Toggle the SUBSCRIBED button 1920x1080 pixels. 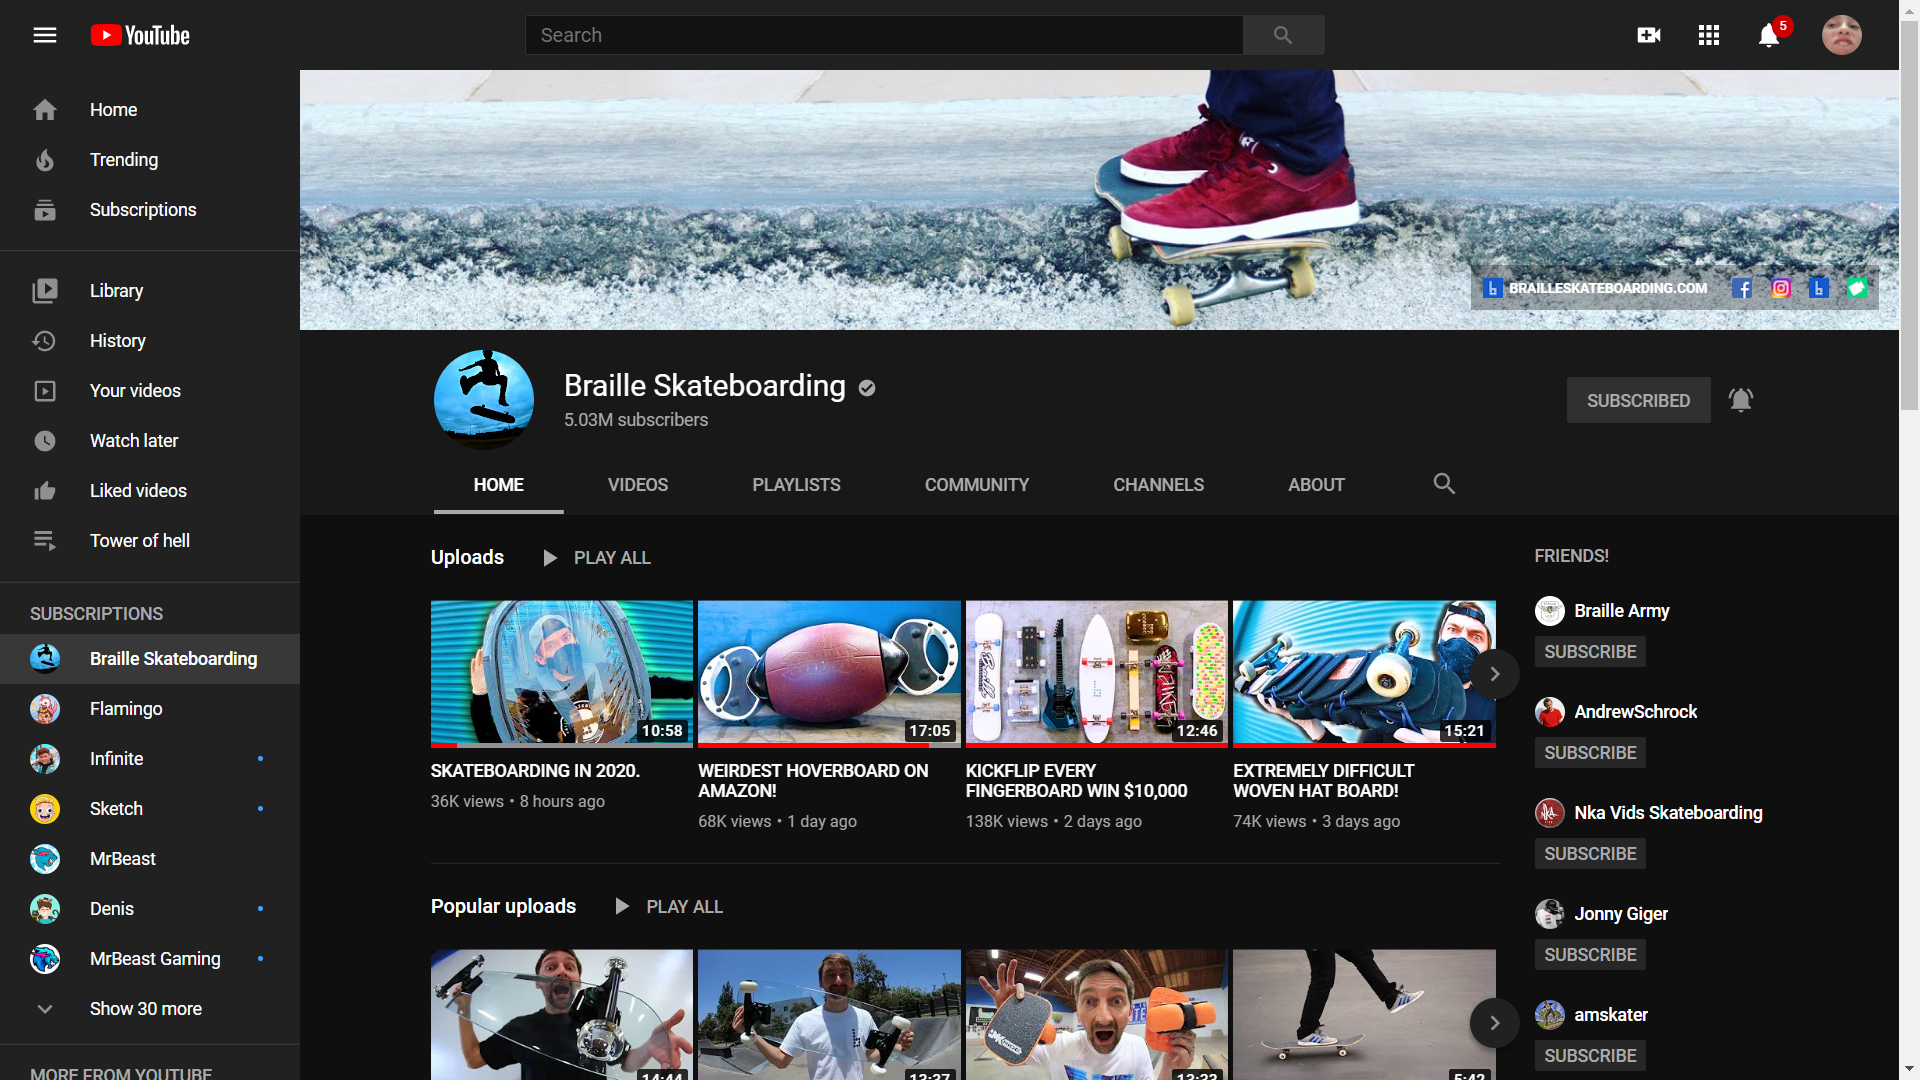[x=1638, y=400]
